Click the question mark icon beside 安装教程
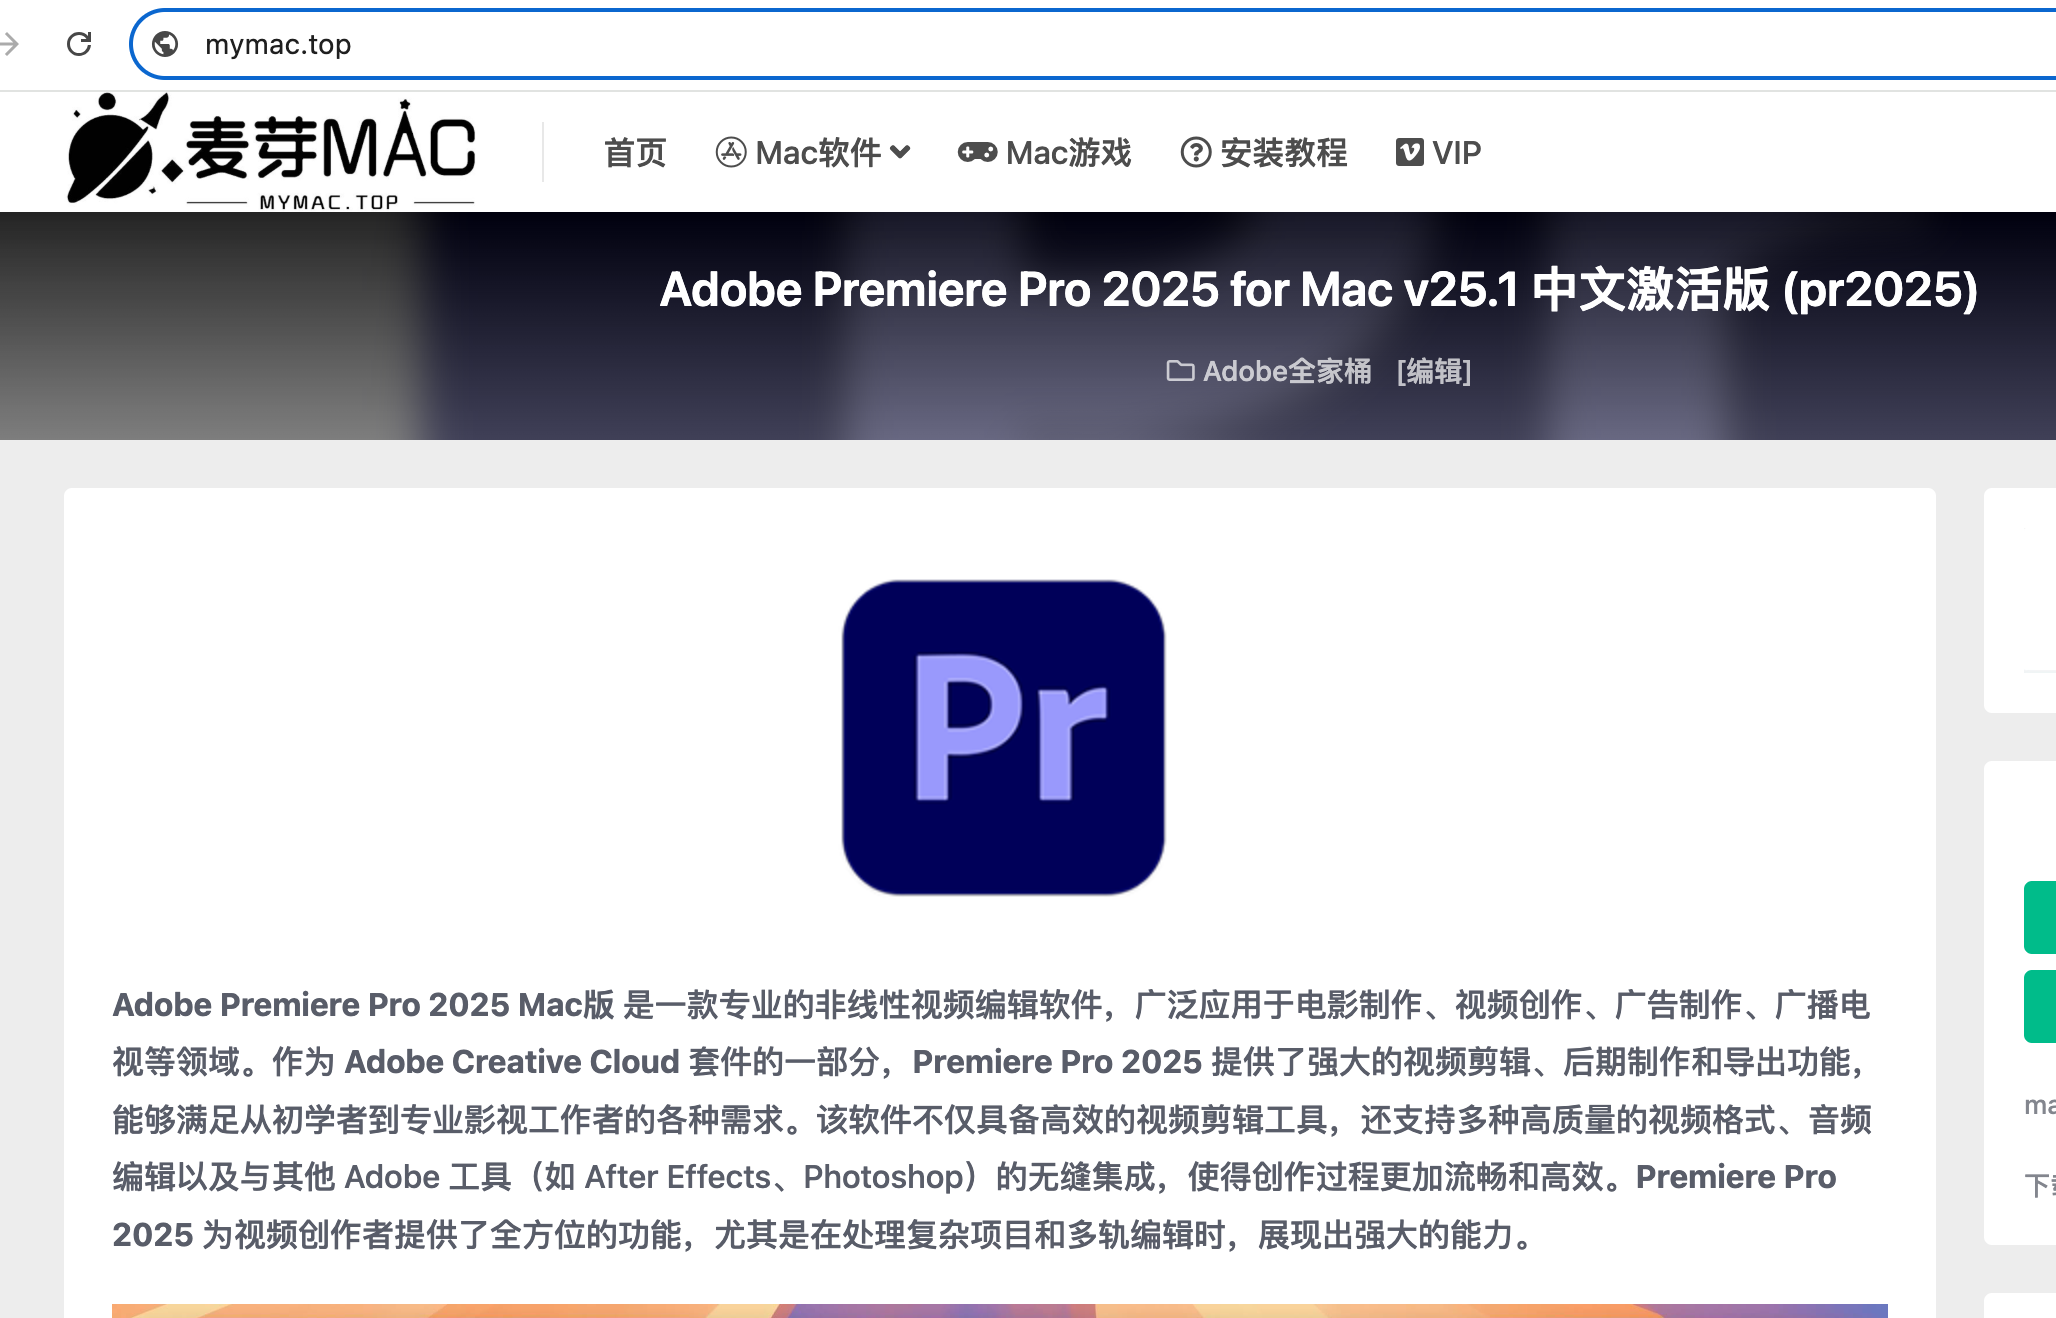Image resolution: width=2056 pixels, height=1318 pixels. [x=1196, y=153]
